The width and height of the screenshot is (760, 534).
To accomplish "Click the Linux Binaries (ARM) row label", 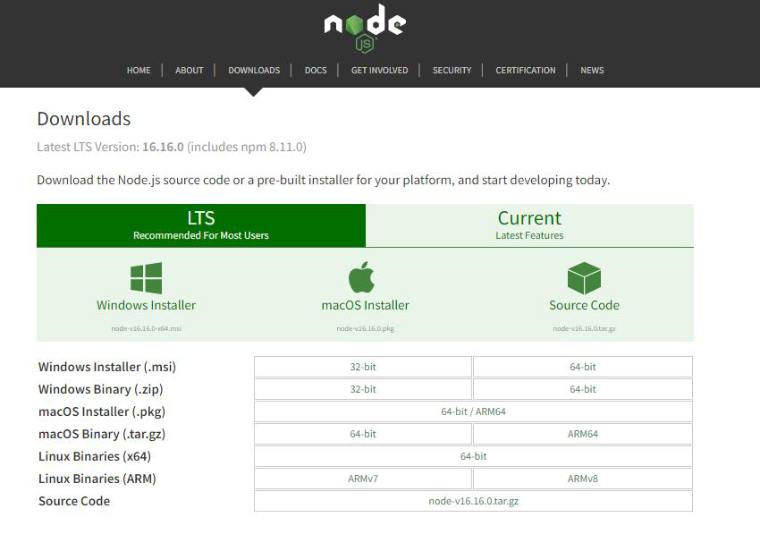I will tap(97, 479).
